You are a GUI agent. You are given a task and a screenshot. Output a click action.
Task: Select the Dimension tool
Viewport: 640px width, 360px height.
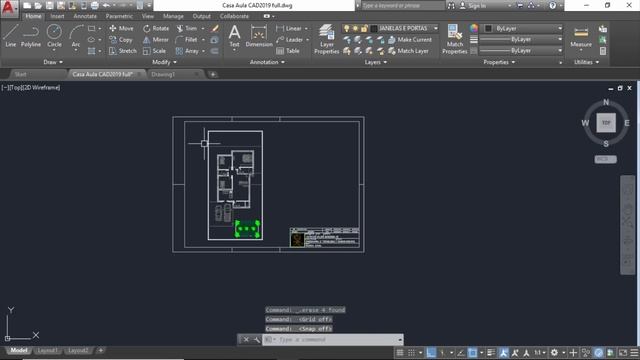259,36
